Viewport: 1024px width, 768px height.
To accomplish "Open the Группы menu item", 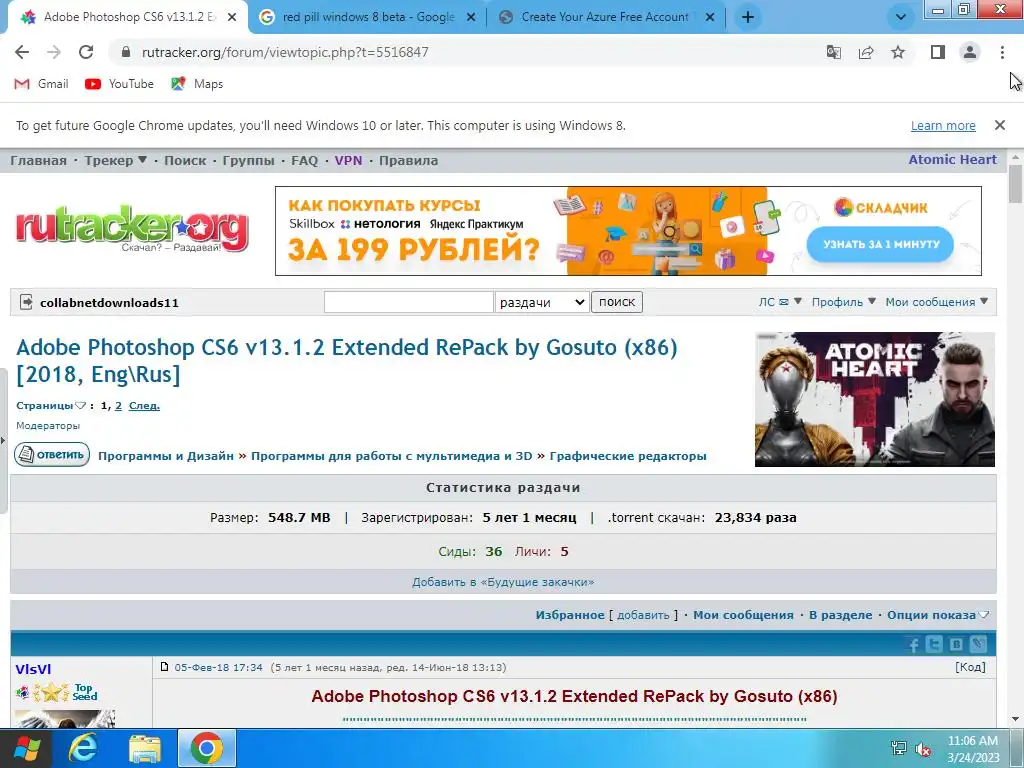I will (248, 161).
